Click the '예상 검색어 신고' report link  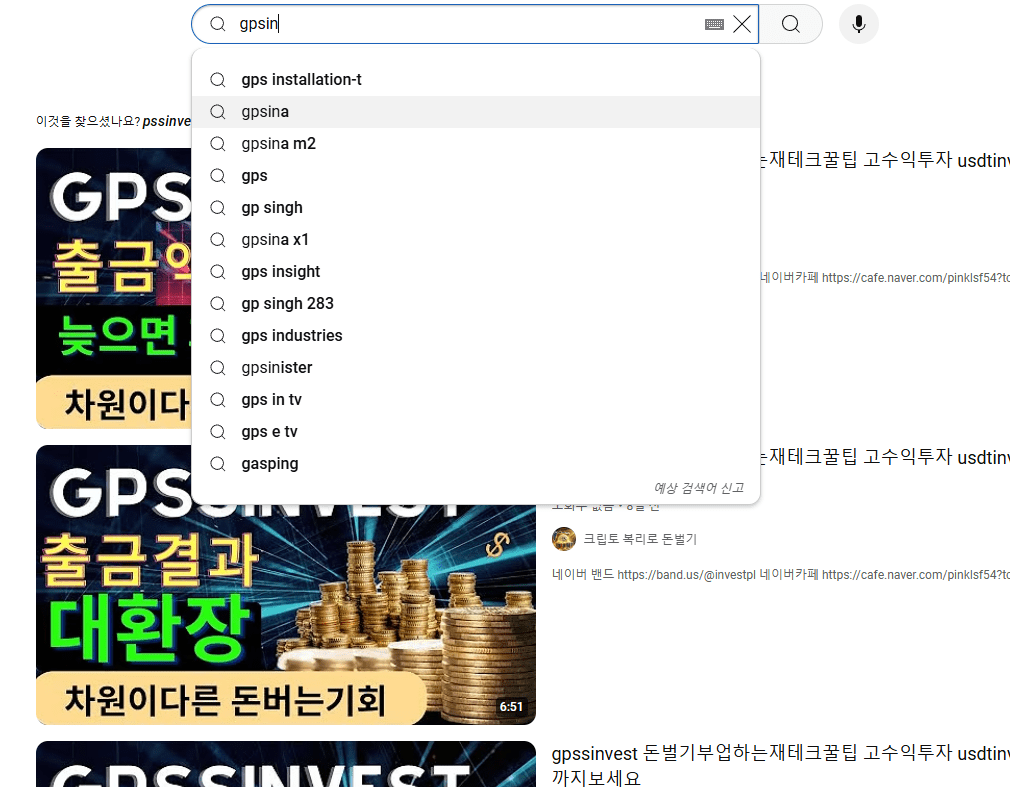(699, 488)
